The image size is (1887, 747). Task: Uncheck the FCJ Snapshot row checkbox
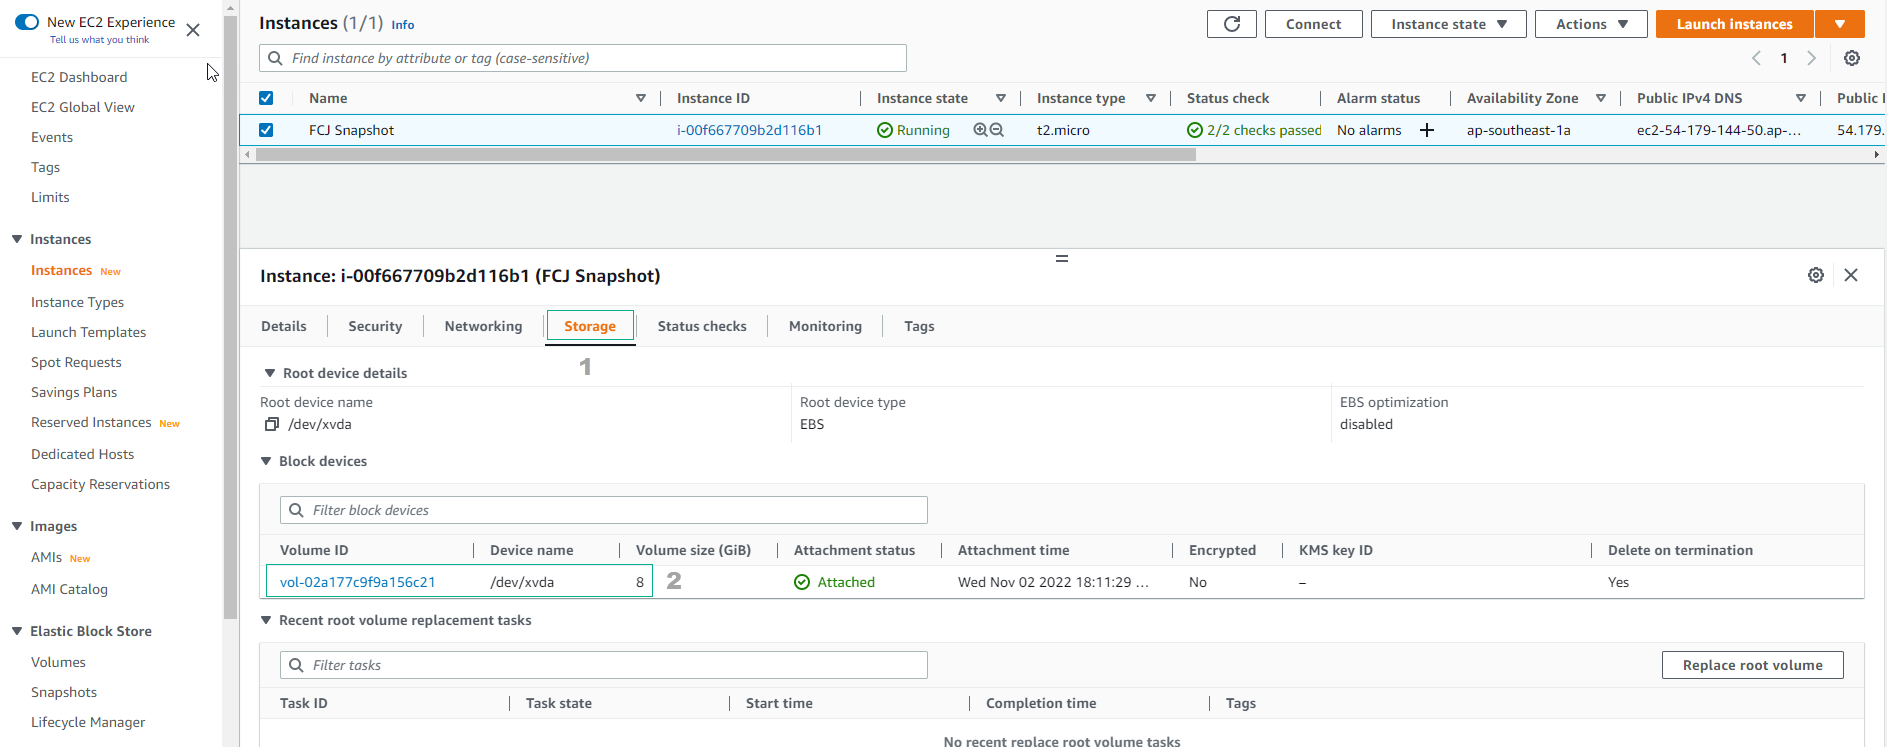[266, 130]
